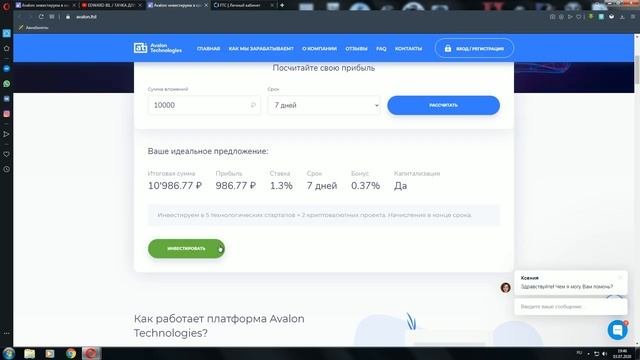Click the snapshot camera icon in address bar

coord(552,17)
